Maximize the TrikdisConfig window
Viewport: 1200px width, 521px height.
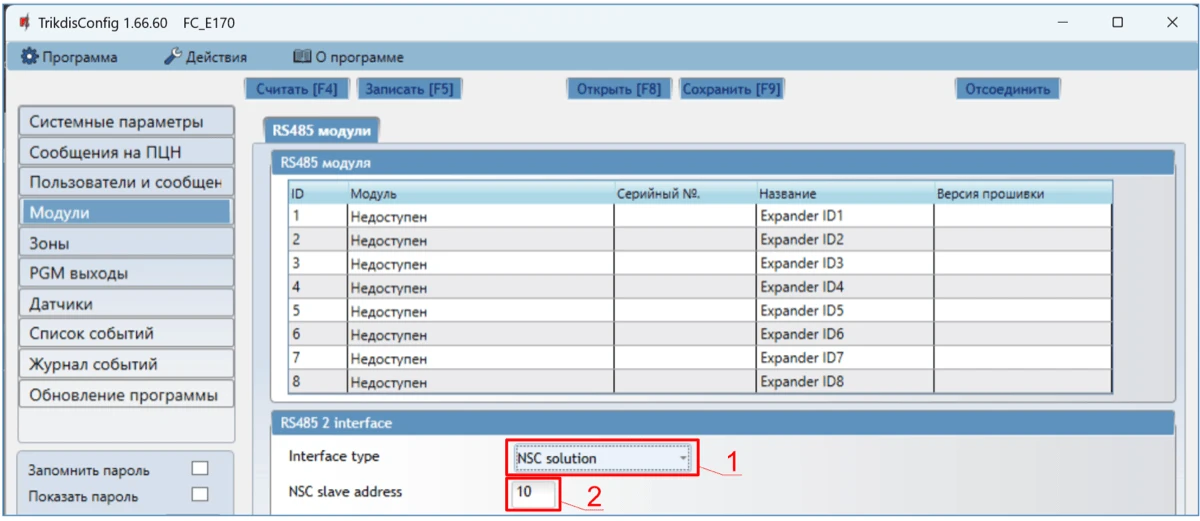point(1117,22)
